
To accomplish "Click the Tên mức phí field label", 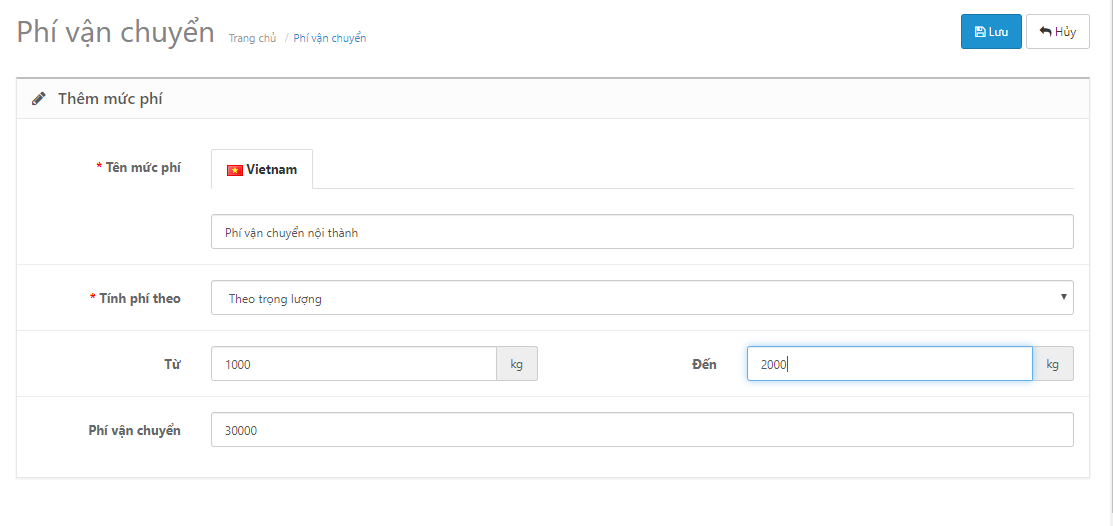I will 138,168.
